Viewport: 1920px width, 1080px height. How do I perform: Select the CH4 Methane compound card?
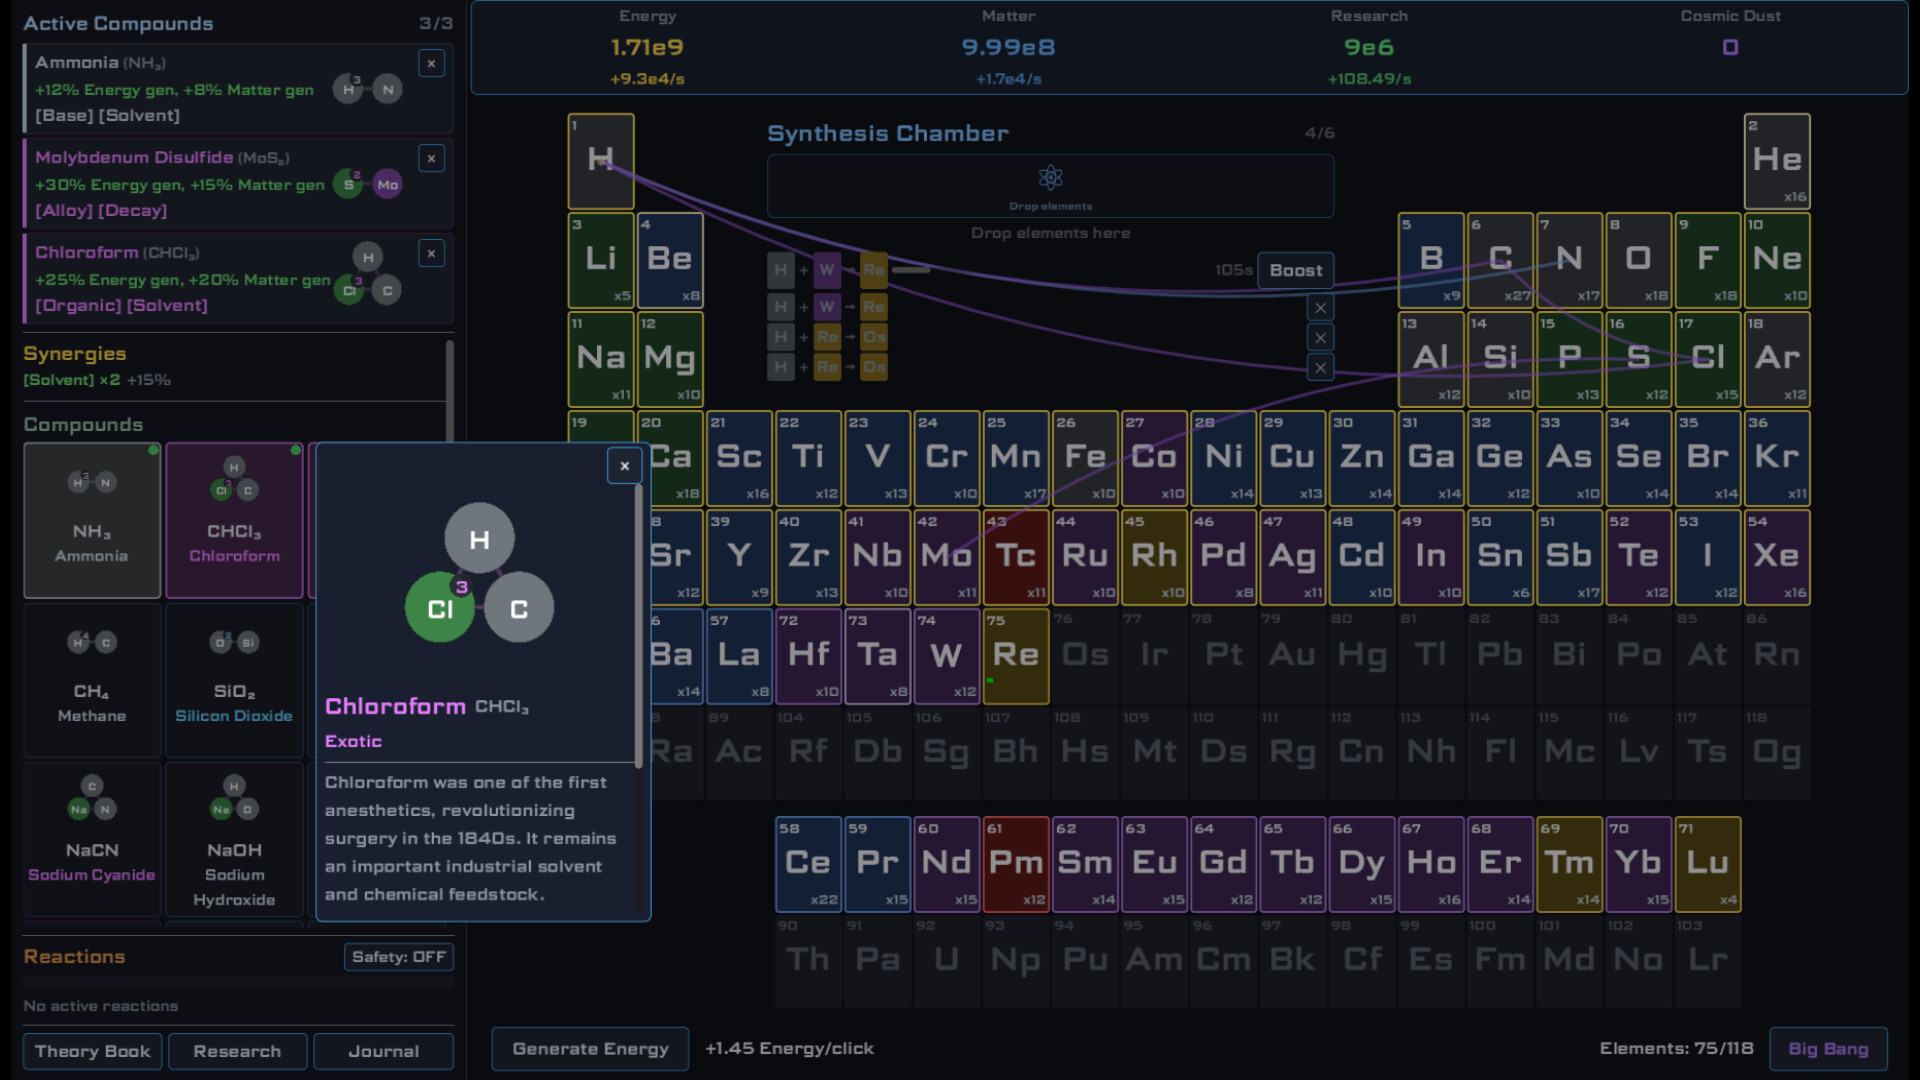click(91, 680)
